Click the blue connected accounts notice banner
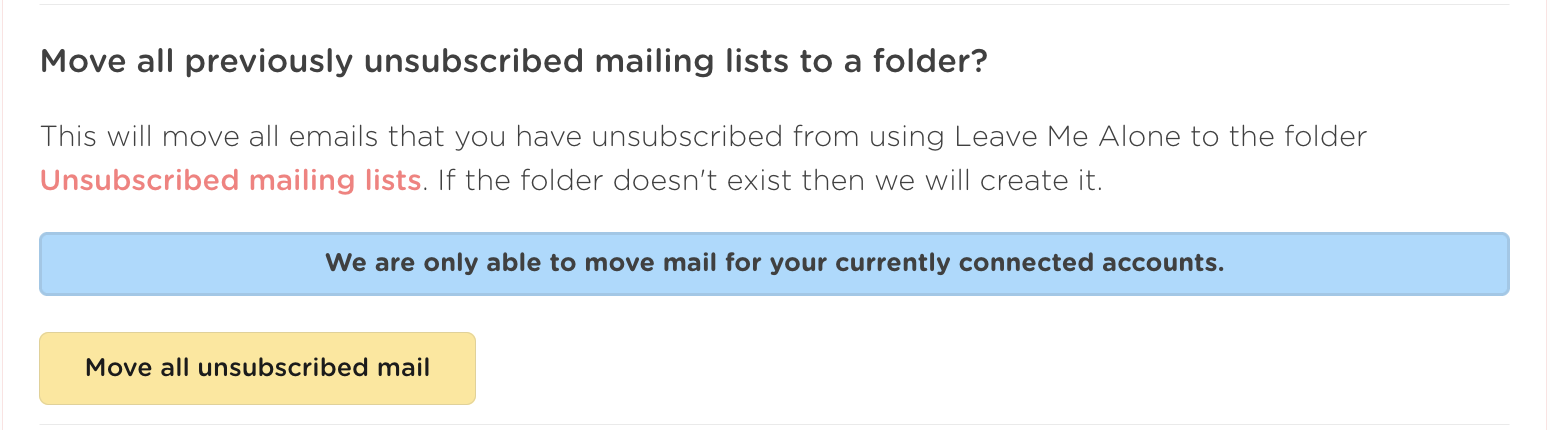Screen dimensions: 1550x430 (773, 264)
